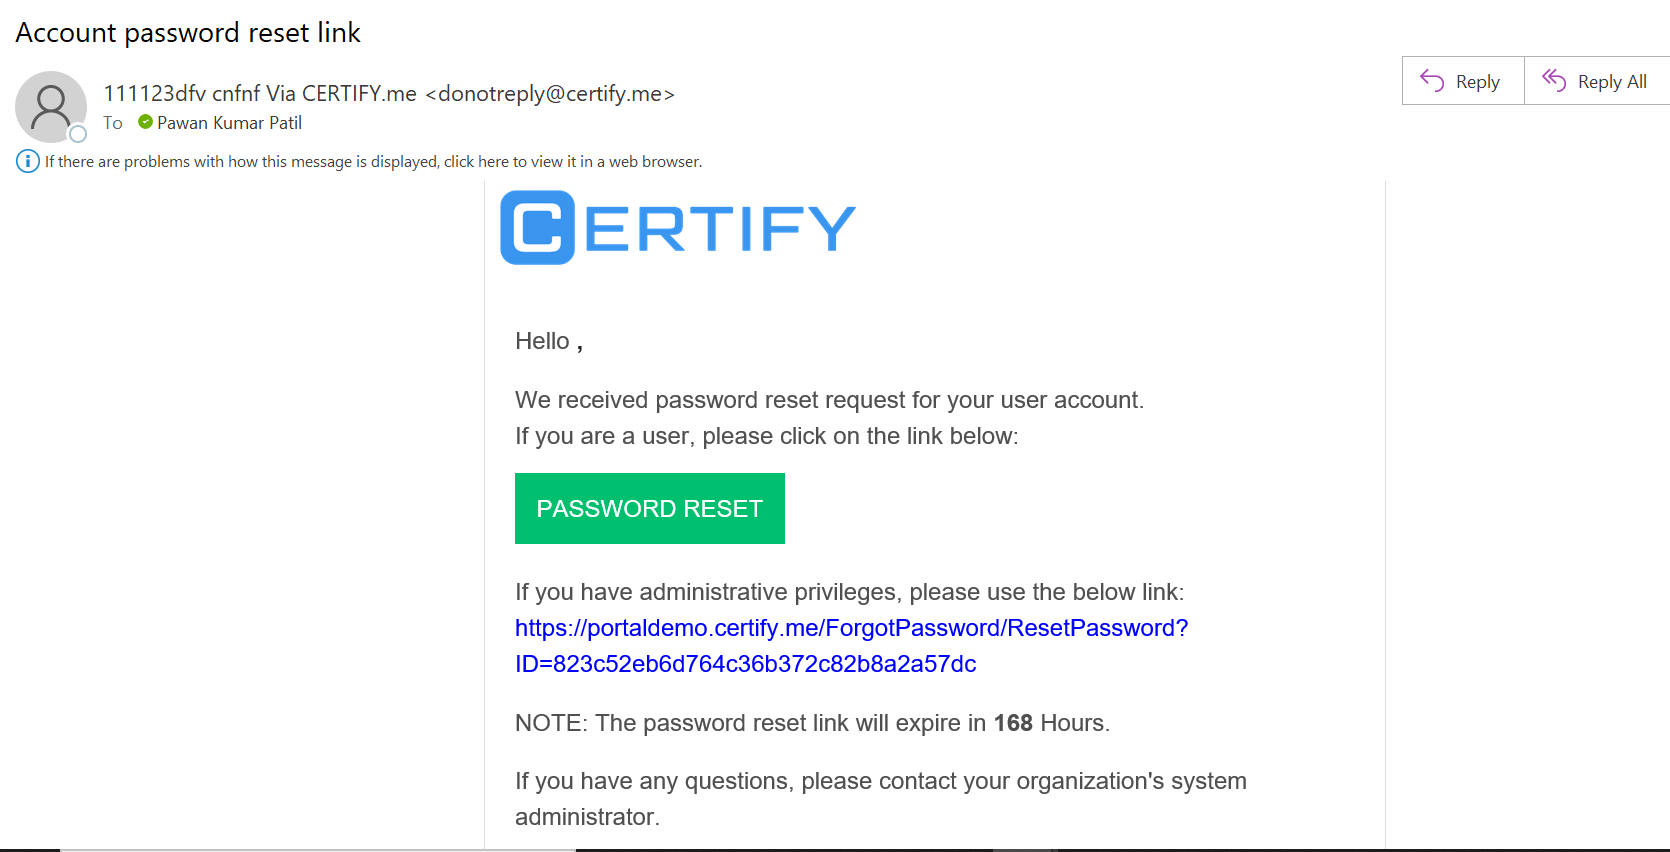Reply All to this message
The height and width of the screenshot is (852, 1670).
click(x=1597, y=81)
